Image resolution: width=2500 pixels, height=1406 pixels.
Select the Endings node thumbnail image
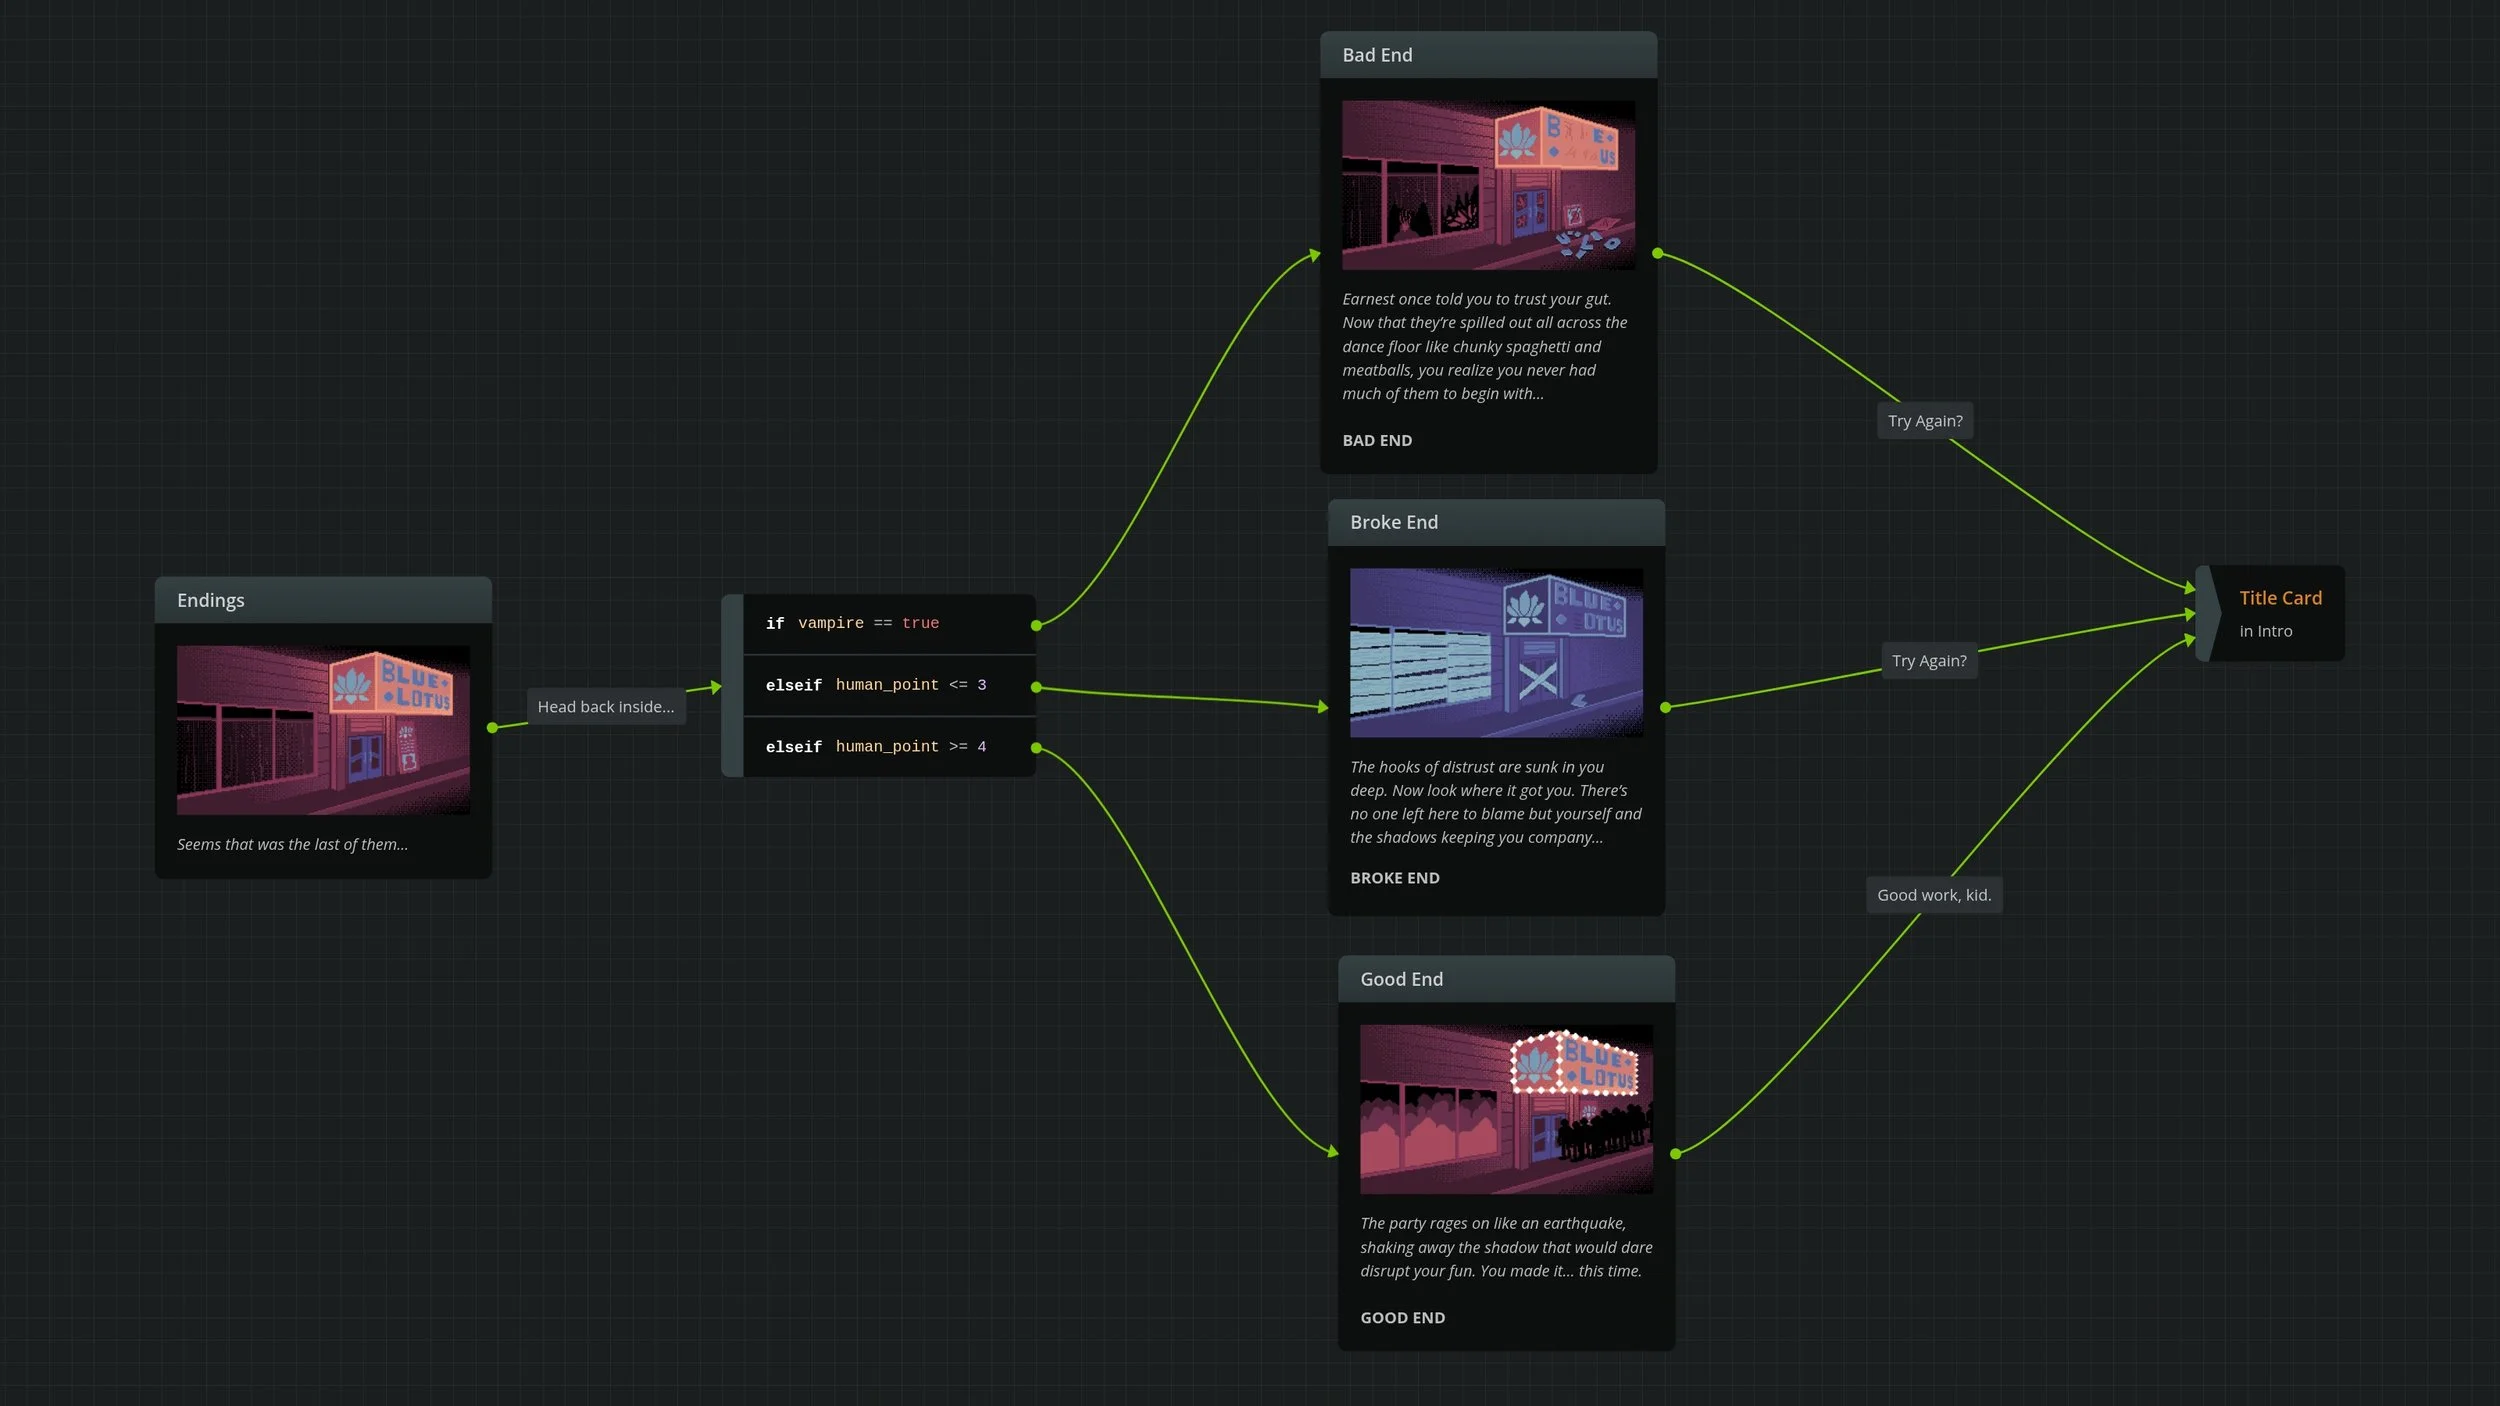323,730
